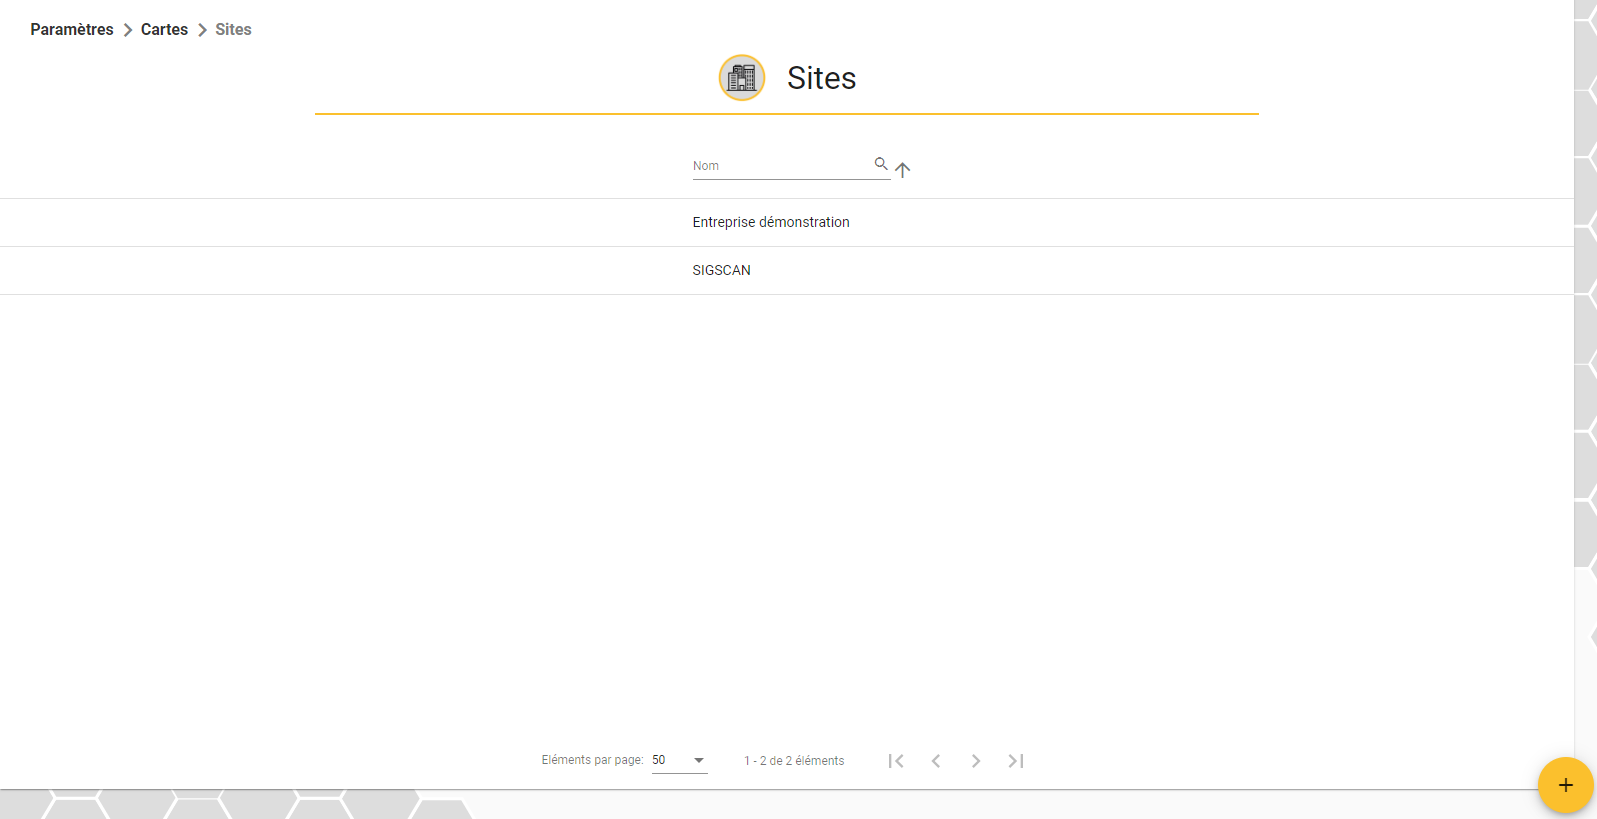Go to the next page
Viewport: 1597px width, 819px height.
click(x=976, y=761)
